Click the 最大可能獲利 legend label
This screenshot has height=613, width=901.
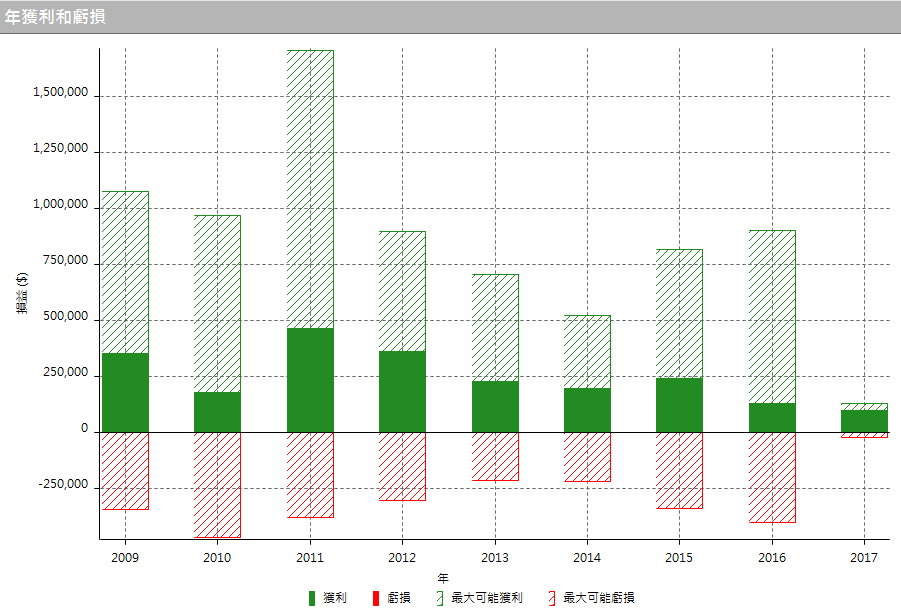click(487, 598)
